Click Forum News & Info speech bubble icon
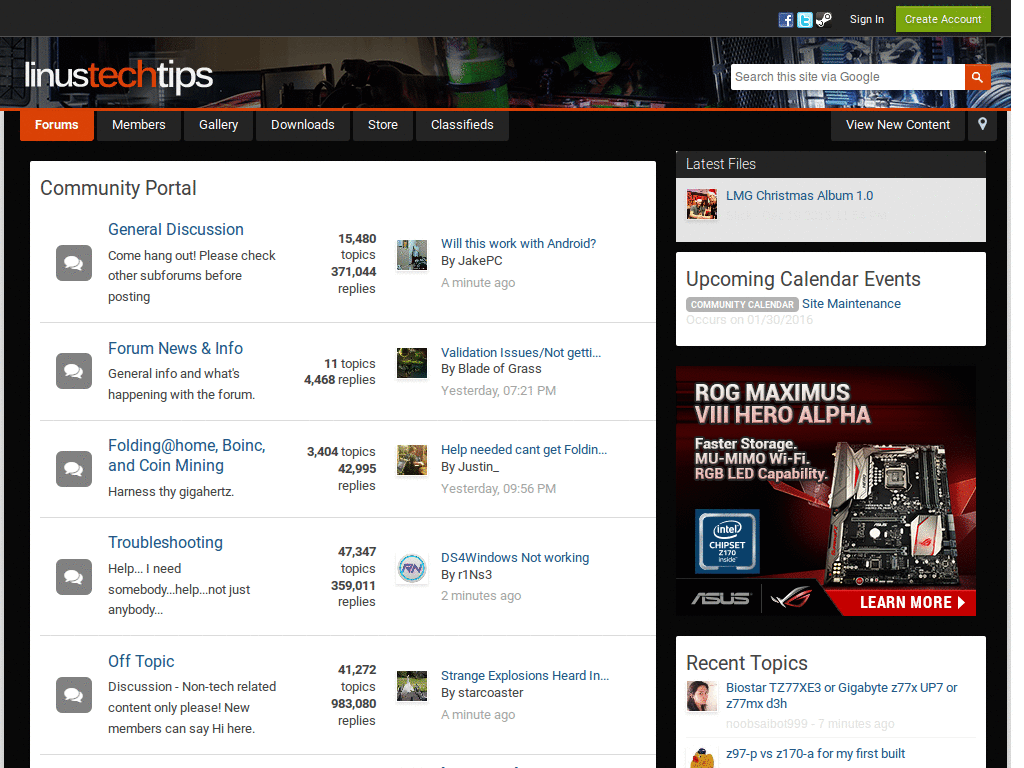The height and width of the screenshot is (768, 1024). pos(74,371)
